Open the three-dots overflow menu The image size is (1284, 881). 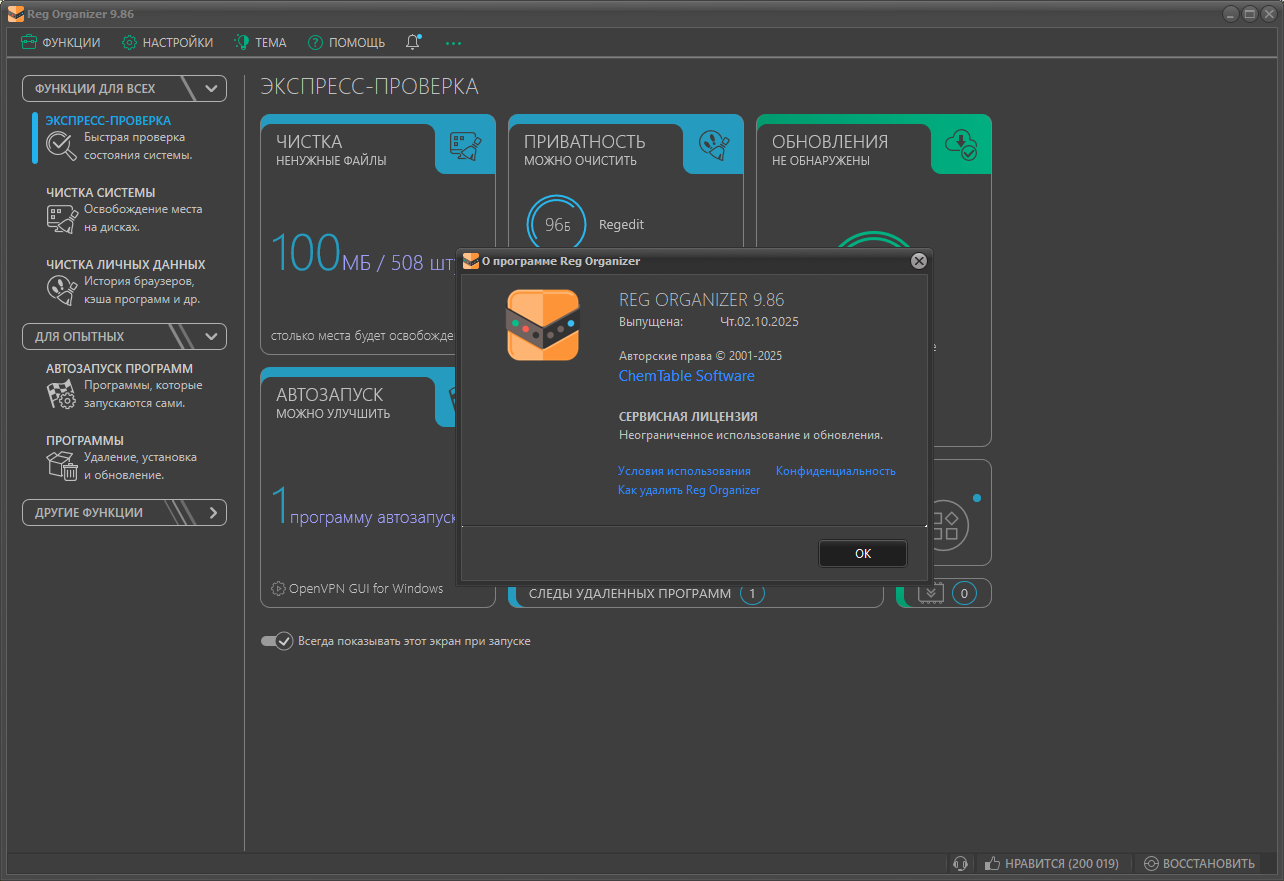click(x=453, y=43)
